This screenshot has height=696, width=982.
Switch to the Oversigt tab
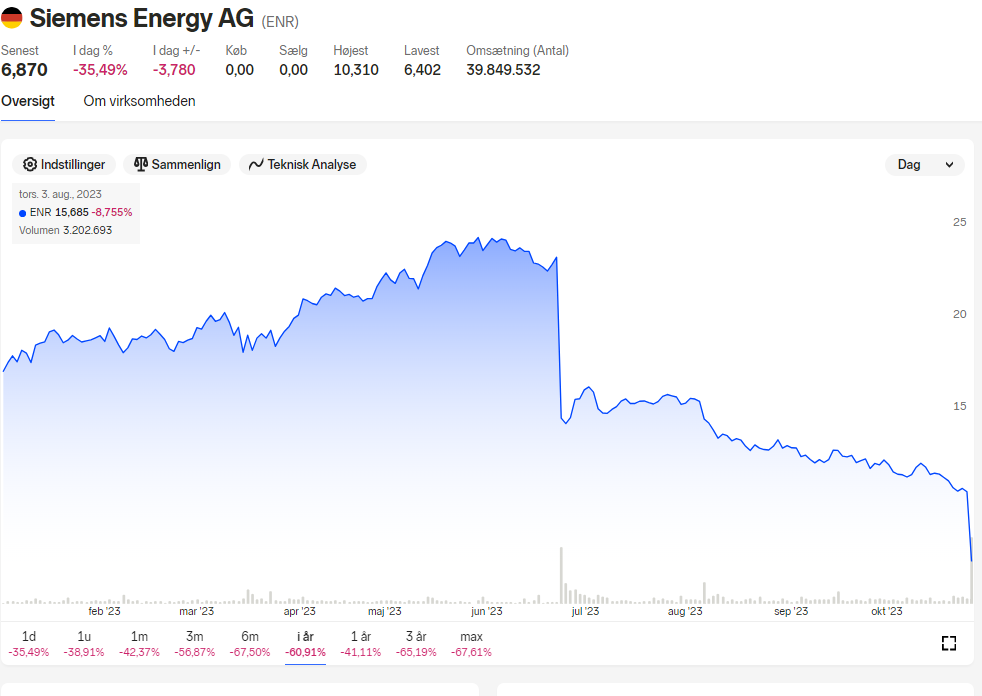click(x=28, y=101)
